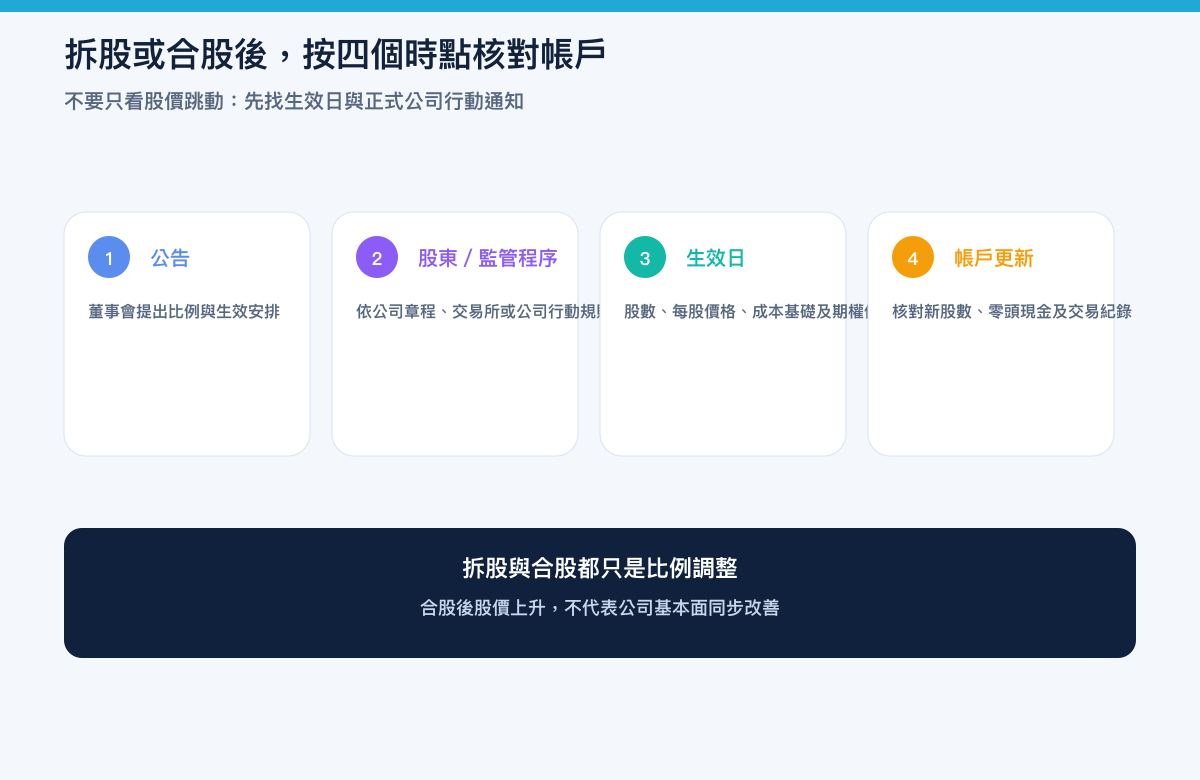Click the teal step 3 circle
Image resolution: width=1200 pixels, height=780 pixels.
click(x=645, y=257)
